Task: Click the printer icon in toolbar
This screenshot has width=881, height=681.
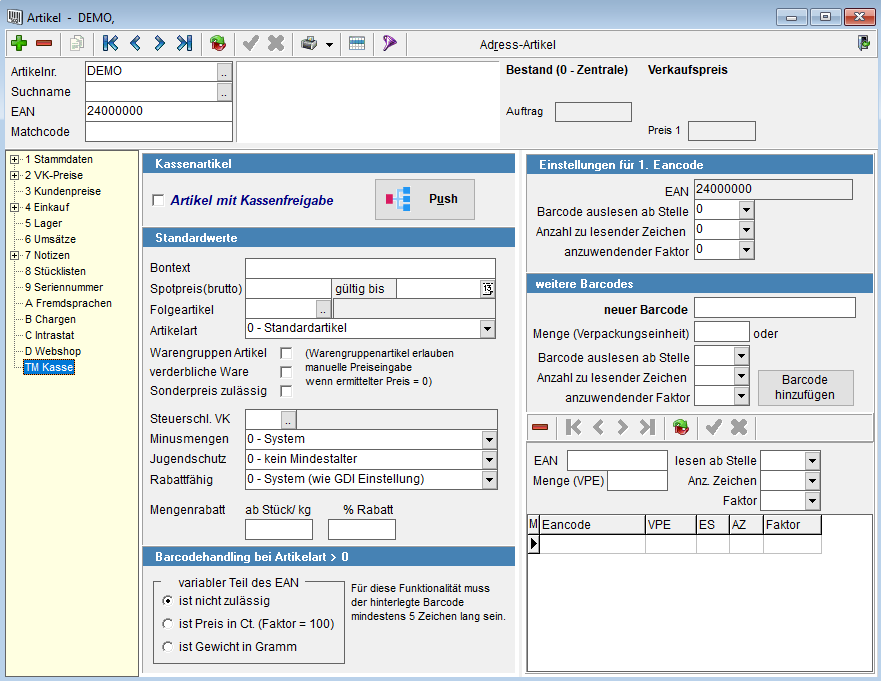Action: [x=310, y=43]
